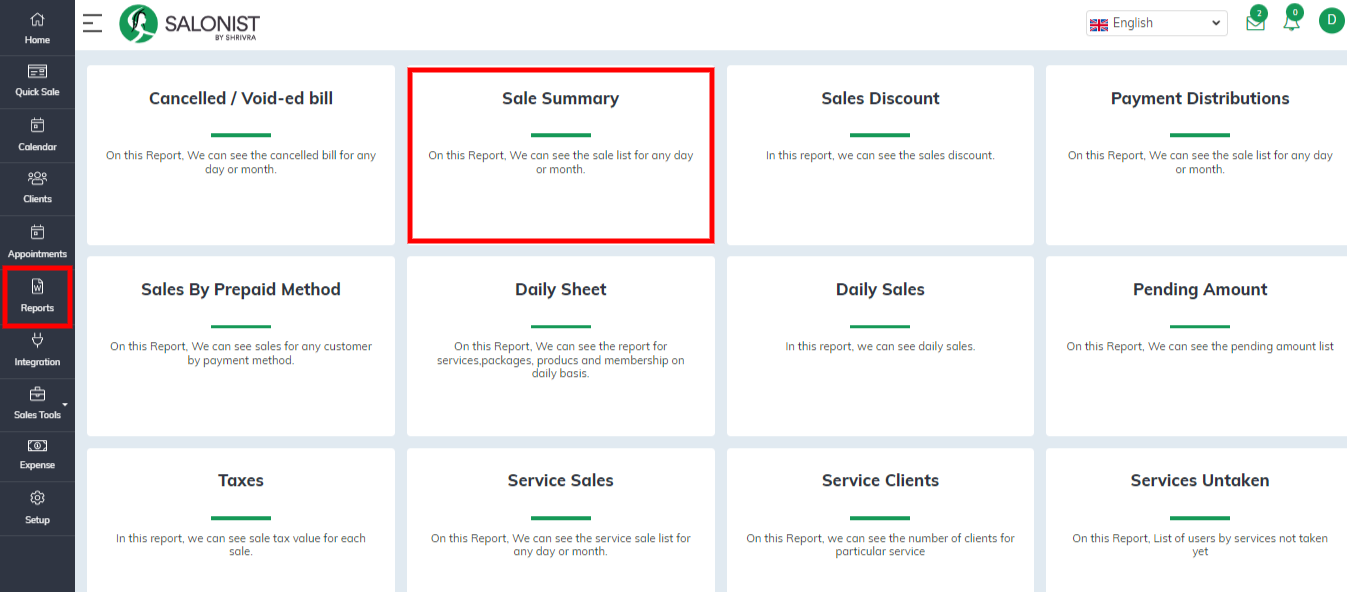1347x592 pixels.
Task: Click the Salonist logo
Action: (x=189, y=24)
